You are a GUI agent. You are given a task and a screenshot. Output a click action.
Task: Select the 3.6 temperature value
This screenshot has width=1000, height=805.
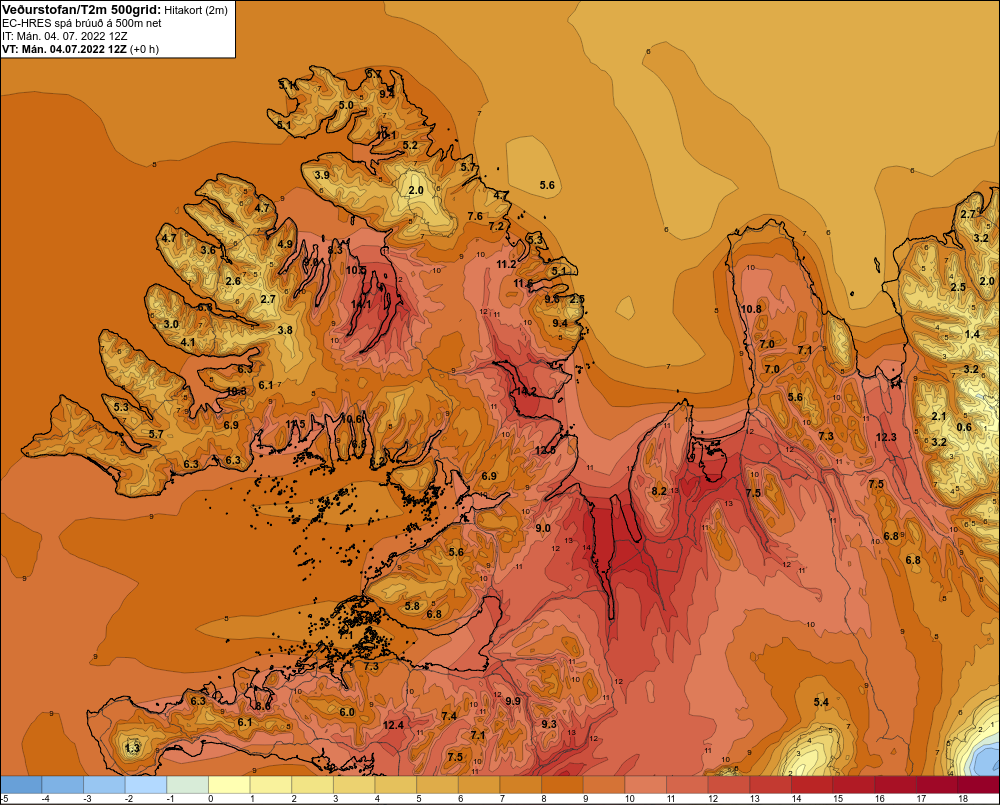pos(208,250)
